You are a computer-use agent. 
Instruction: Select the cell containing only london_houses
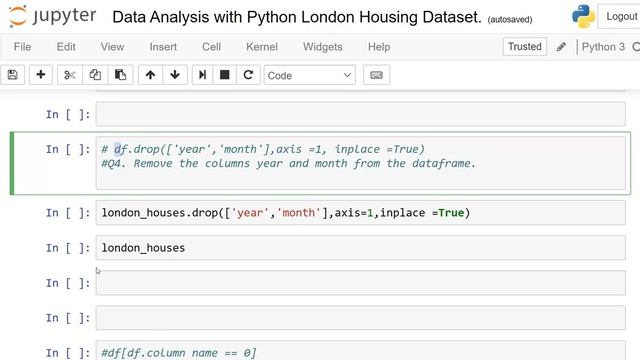360,248
